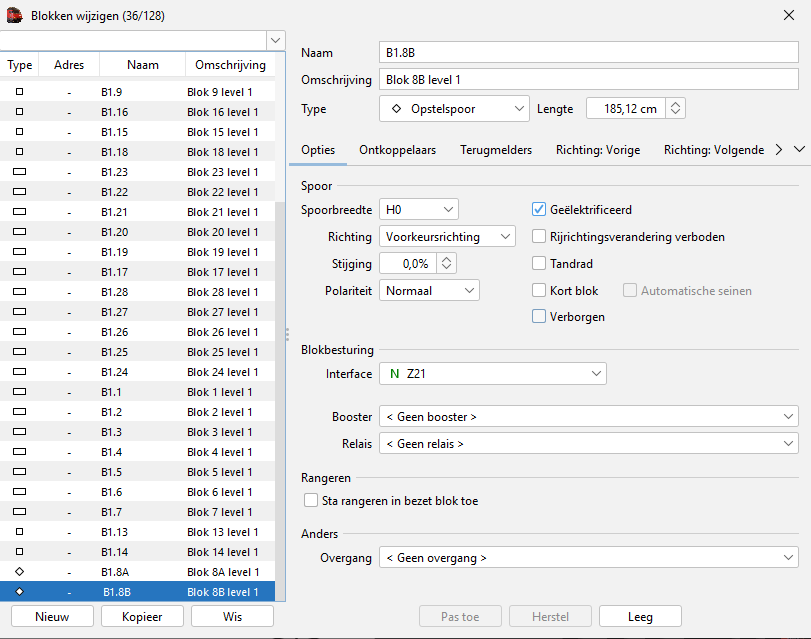Sort list by the Naam column header
The height and width of the screenshot is (639, 811).
pos(143,65)
